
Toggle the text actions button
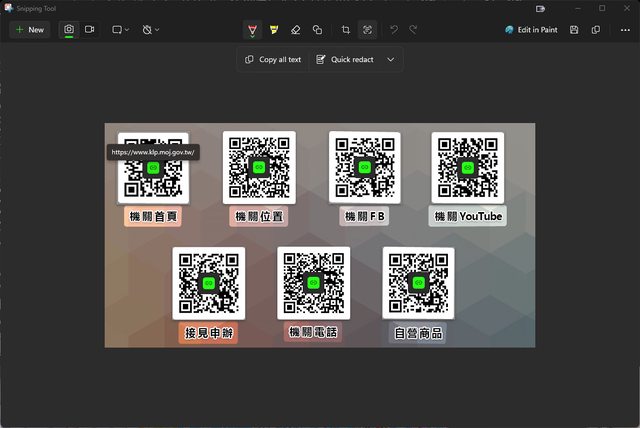367,30
